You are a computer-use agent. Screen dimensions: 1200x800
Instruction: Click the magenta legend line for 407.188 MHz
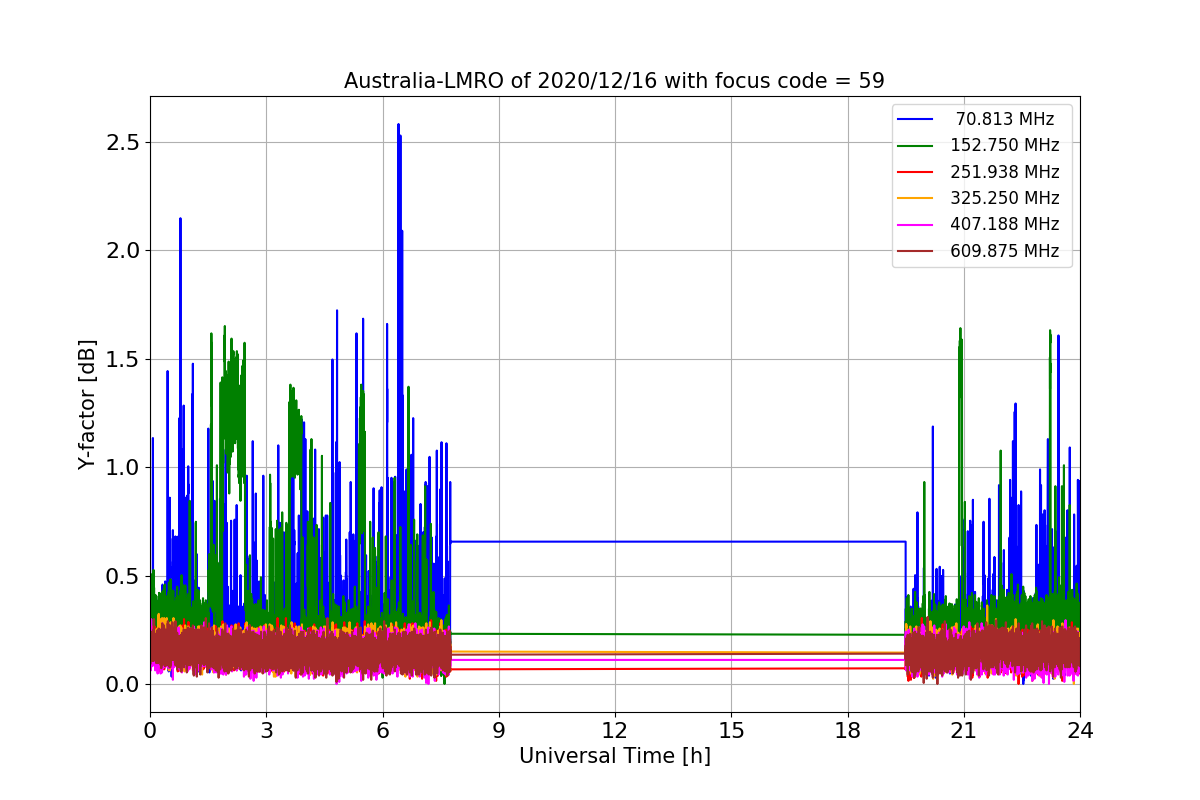[915, 225]
